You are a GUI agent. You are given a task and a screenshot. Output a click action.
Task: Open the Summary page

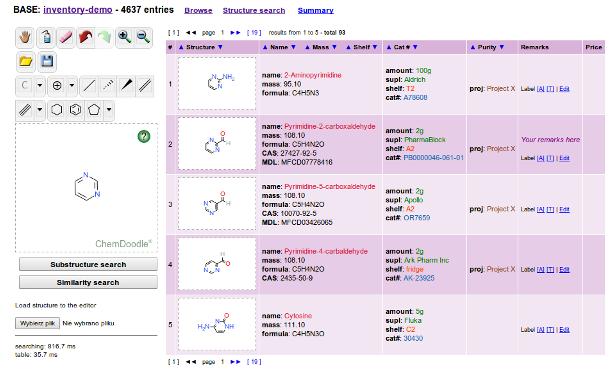(x=316, y=11)
